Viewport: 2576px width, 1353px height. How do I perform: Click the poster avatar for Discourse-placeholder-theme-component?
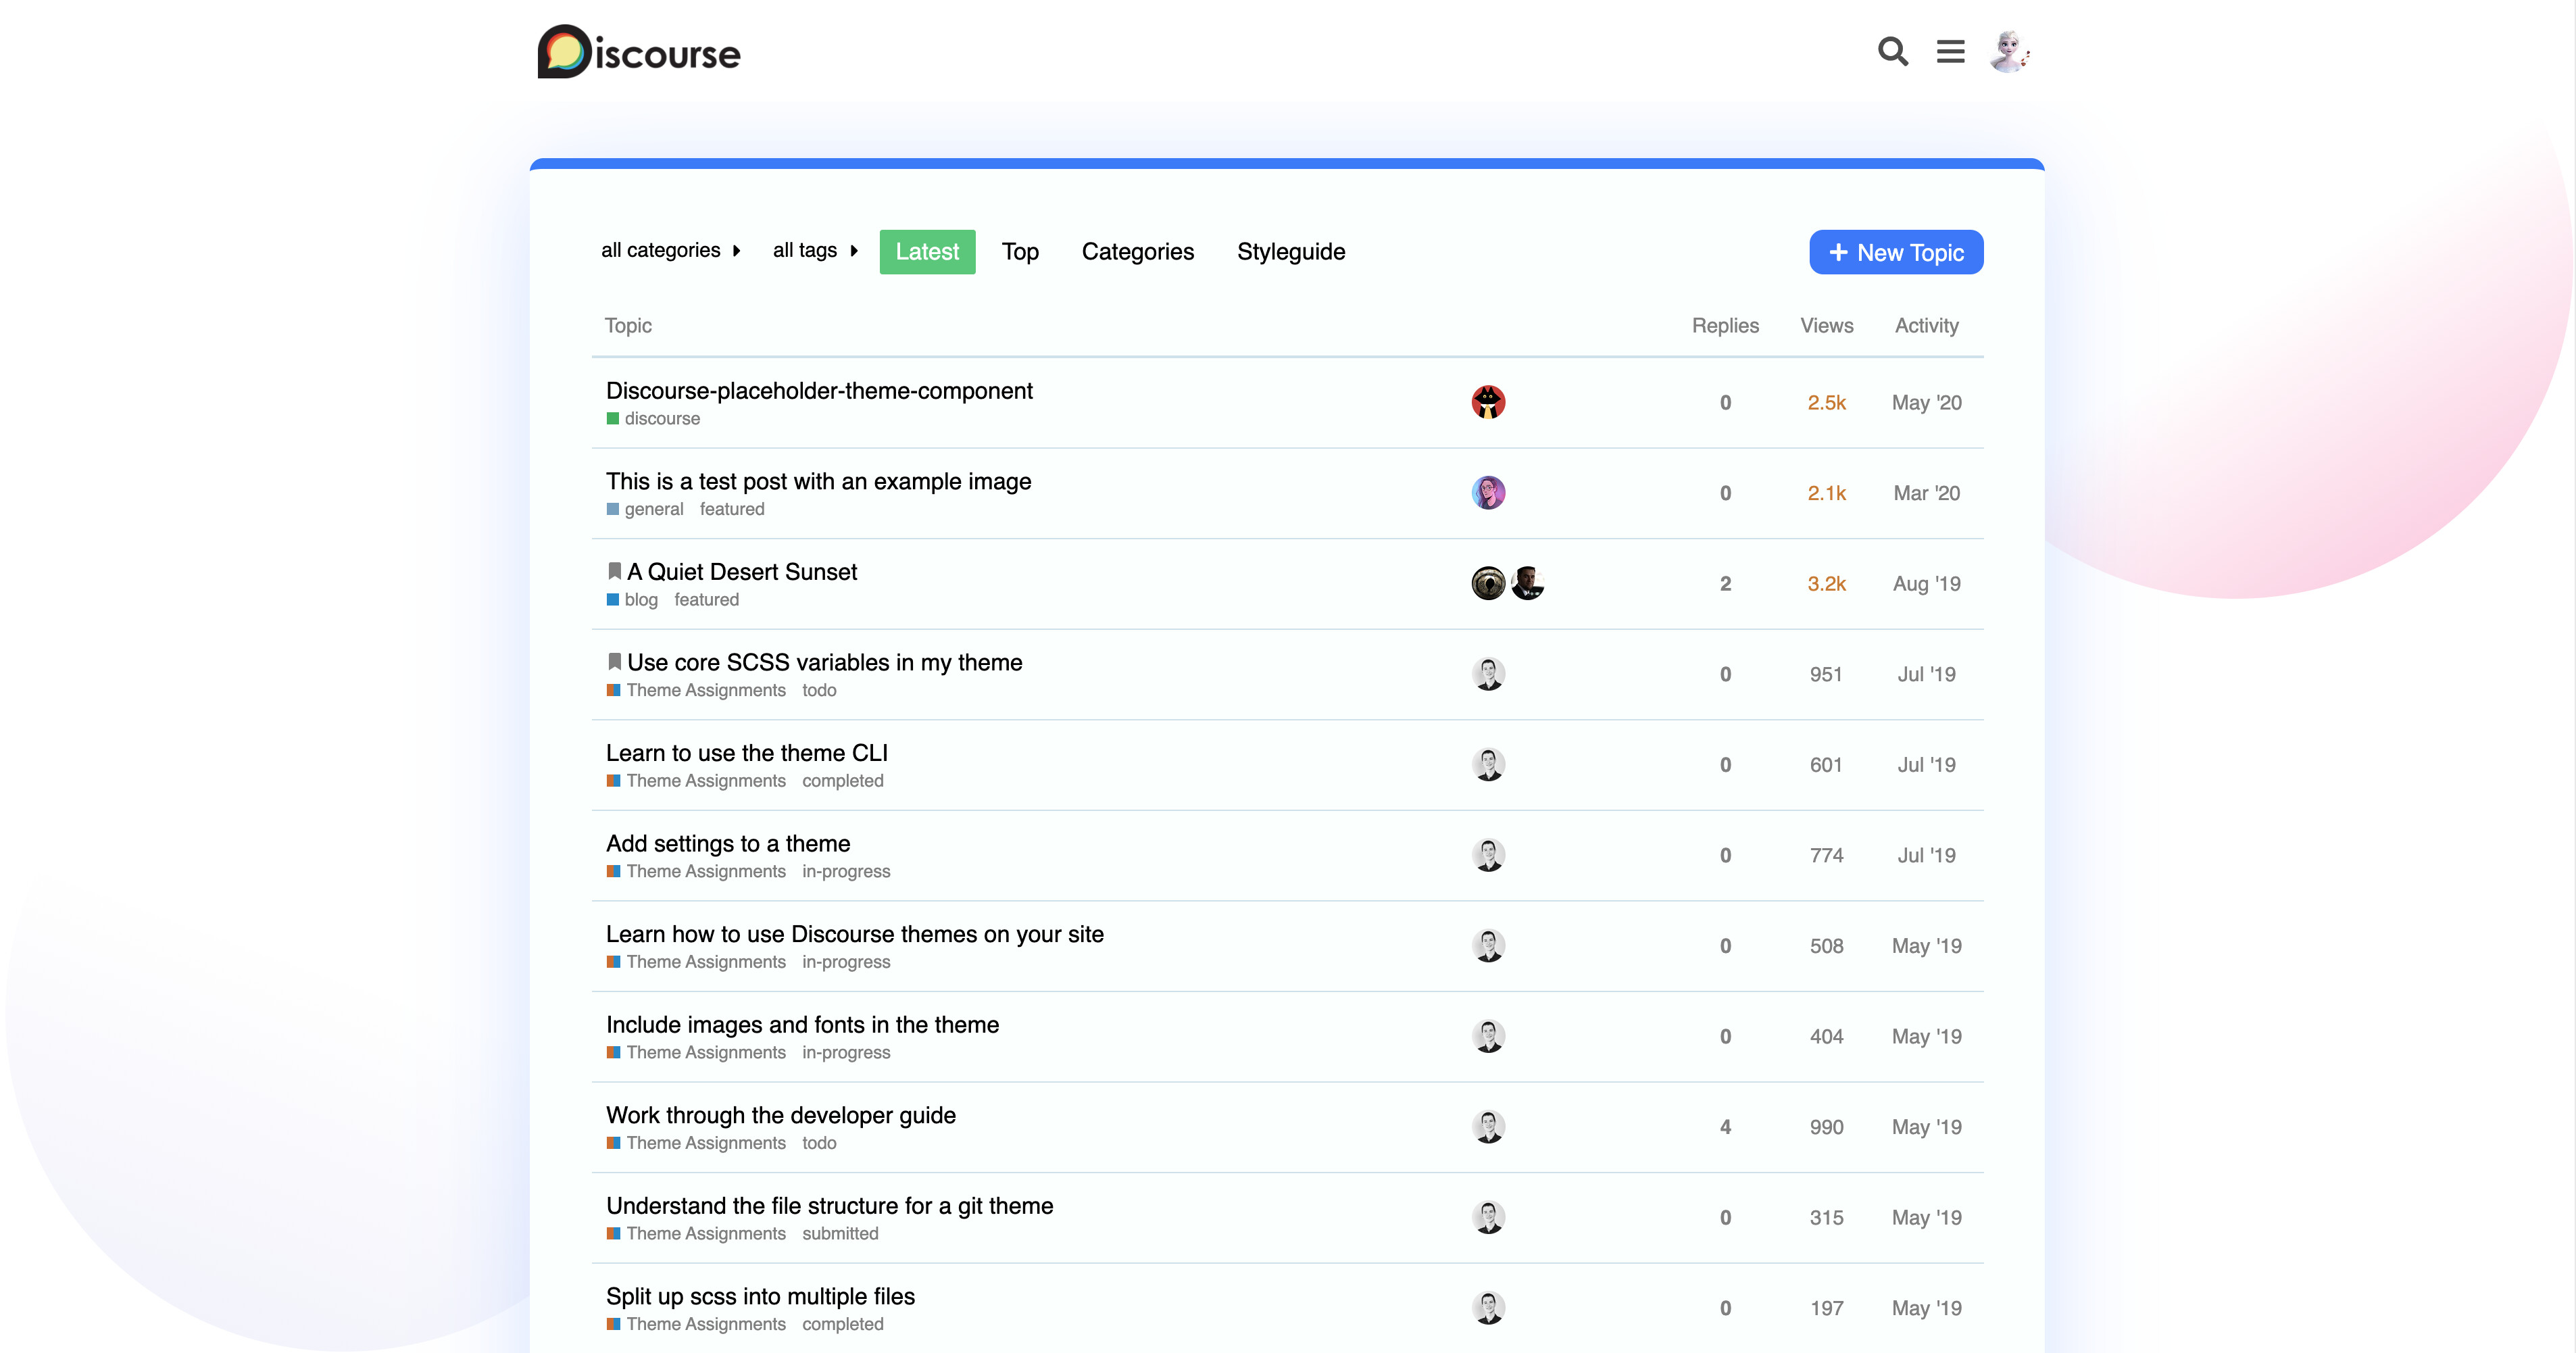coord(1488,402)
